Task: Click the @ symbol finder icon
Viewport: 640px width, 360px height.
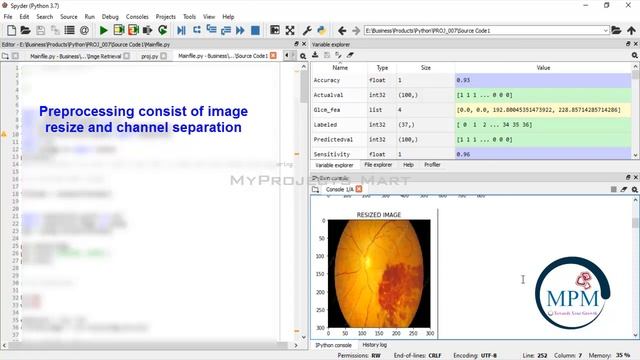Action: [x=84, y=30]
